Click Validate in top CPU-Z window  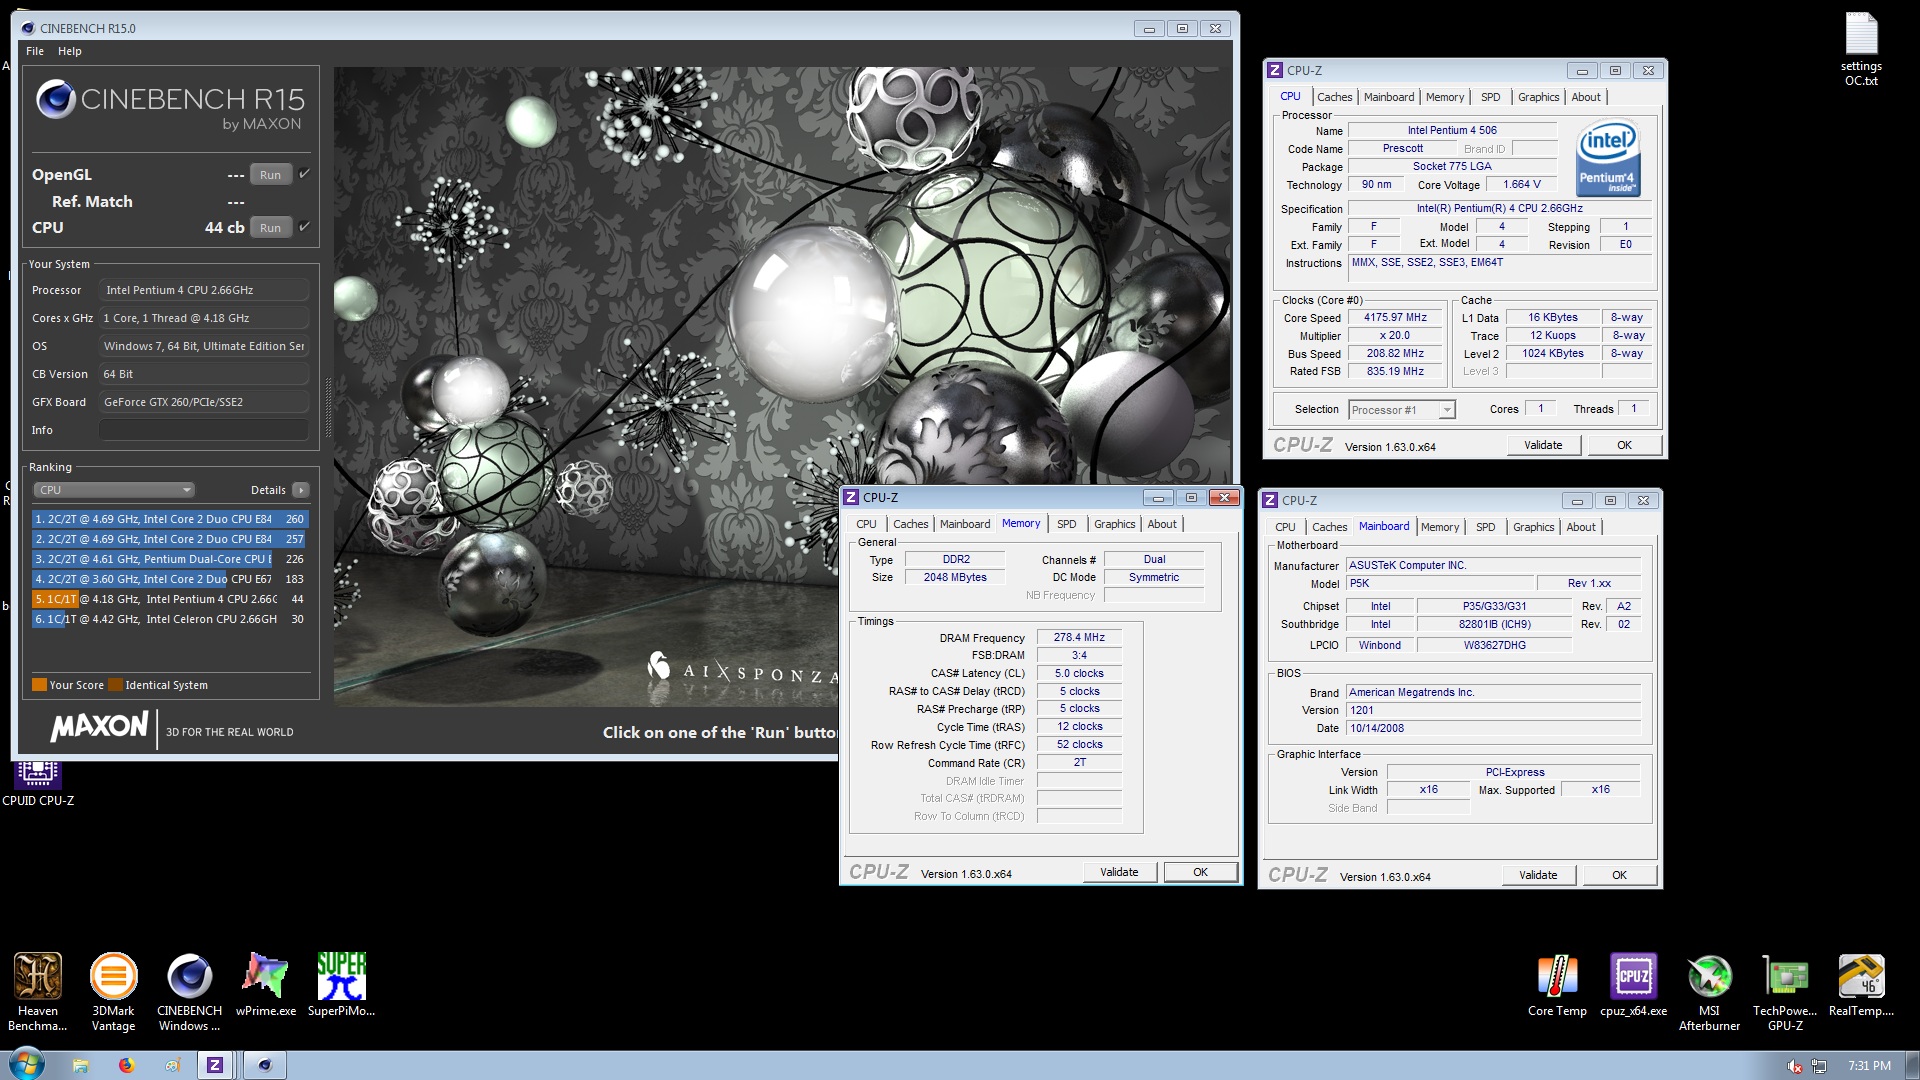[1543, 445]
